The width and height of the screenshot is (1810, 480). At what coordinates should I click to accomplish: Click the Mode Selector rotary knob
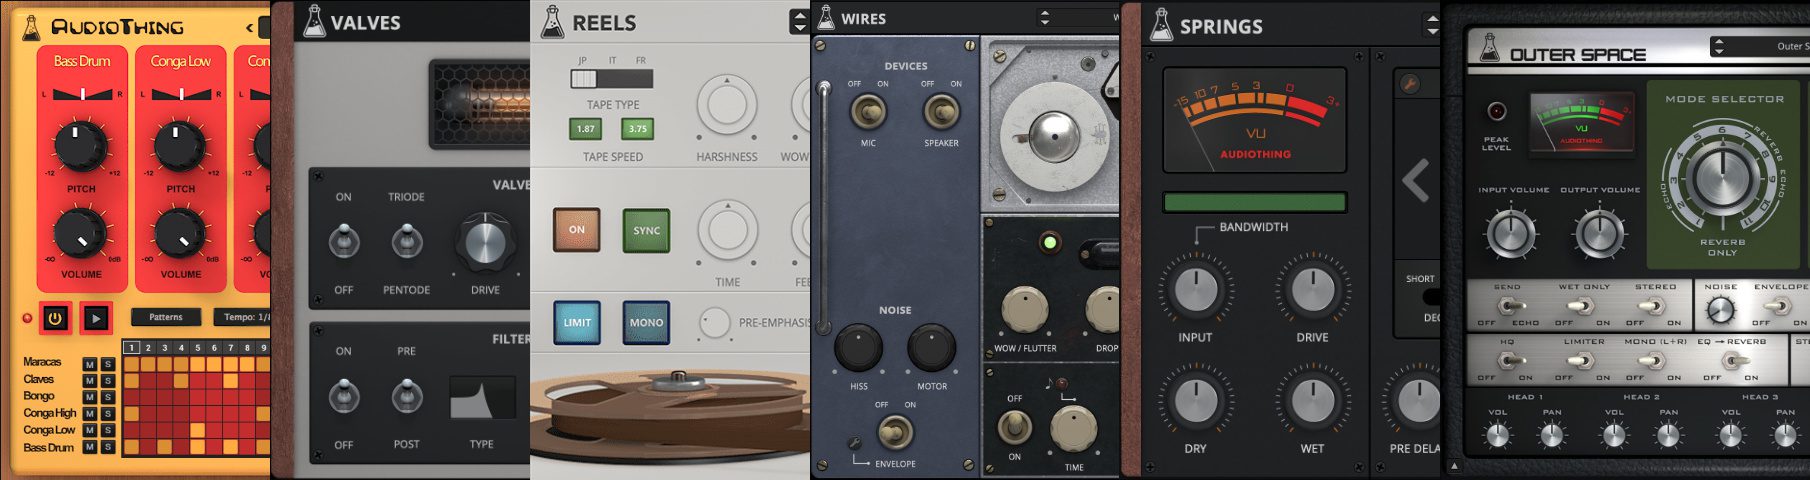pyautogui.click(x=1723, y=180)
